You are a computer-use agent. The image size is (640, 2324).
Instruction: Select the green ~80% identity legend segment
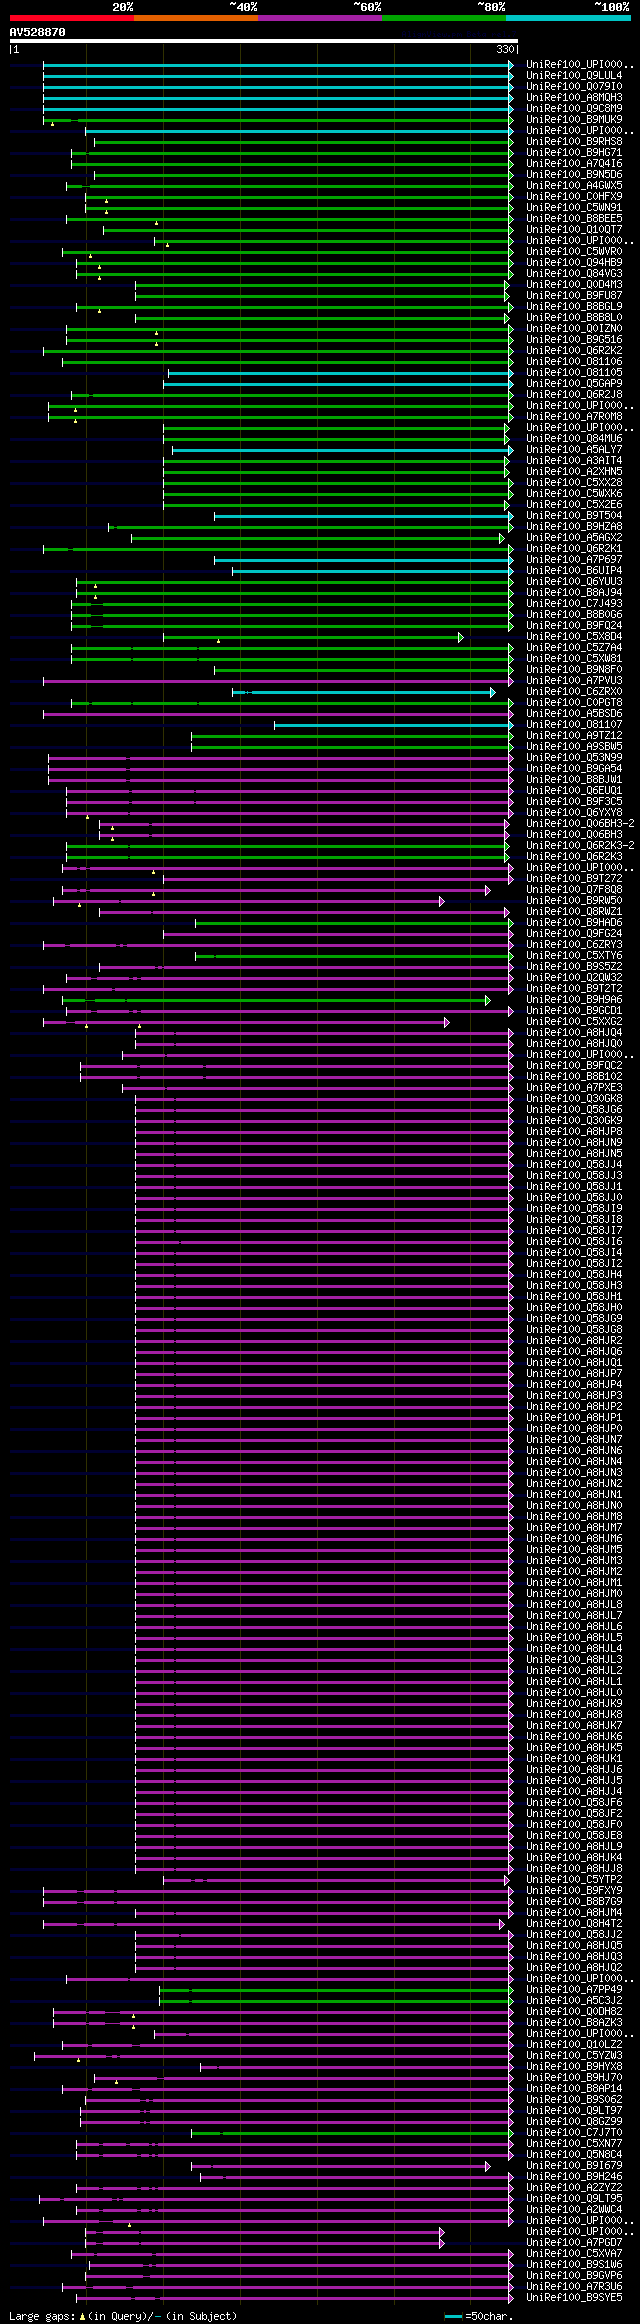[444, 18]
